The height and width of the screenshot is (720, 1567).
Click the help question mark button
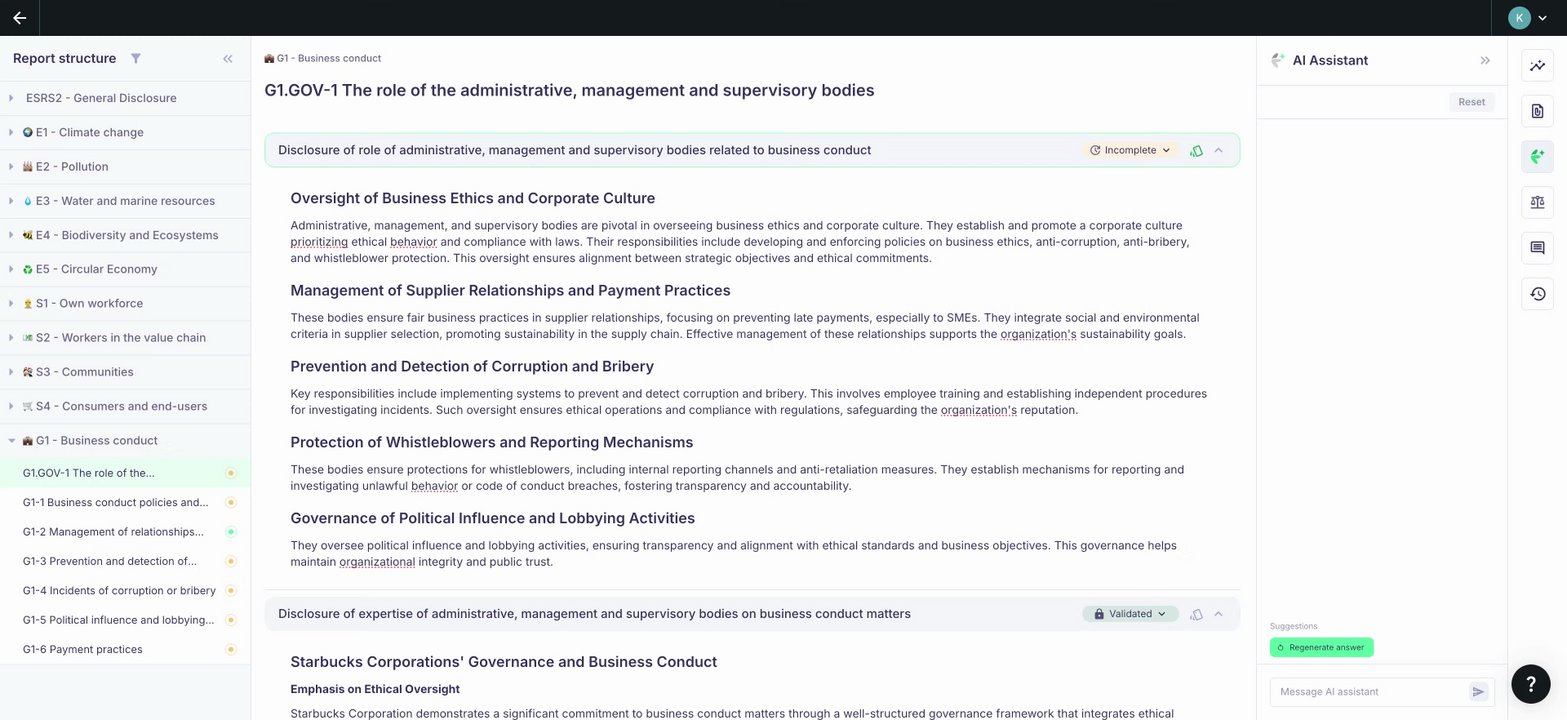pyautogui.click(x=1530, y=683)
